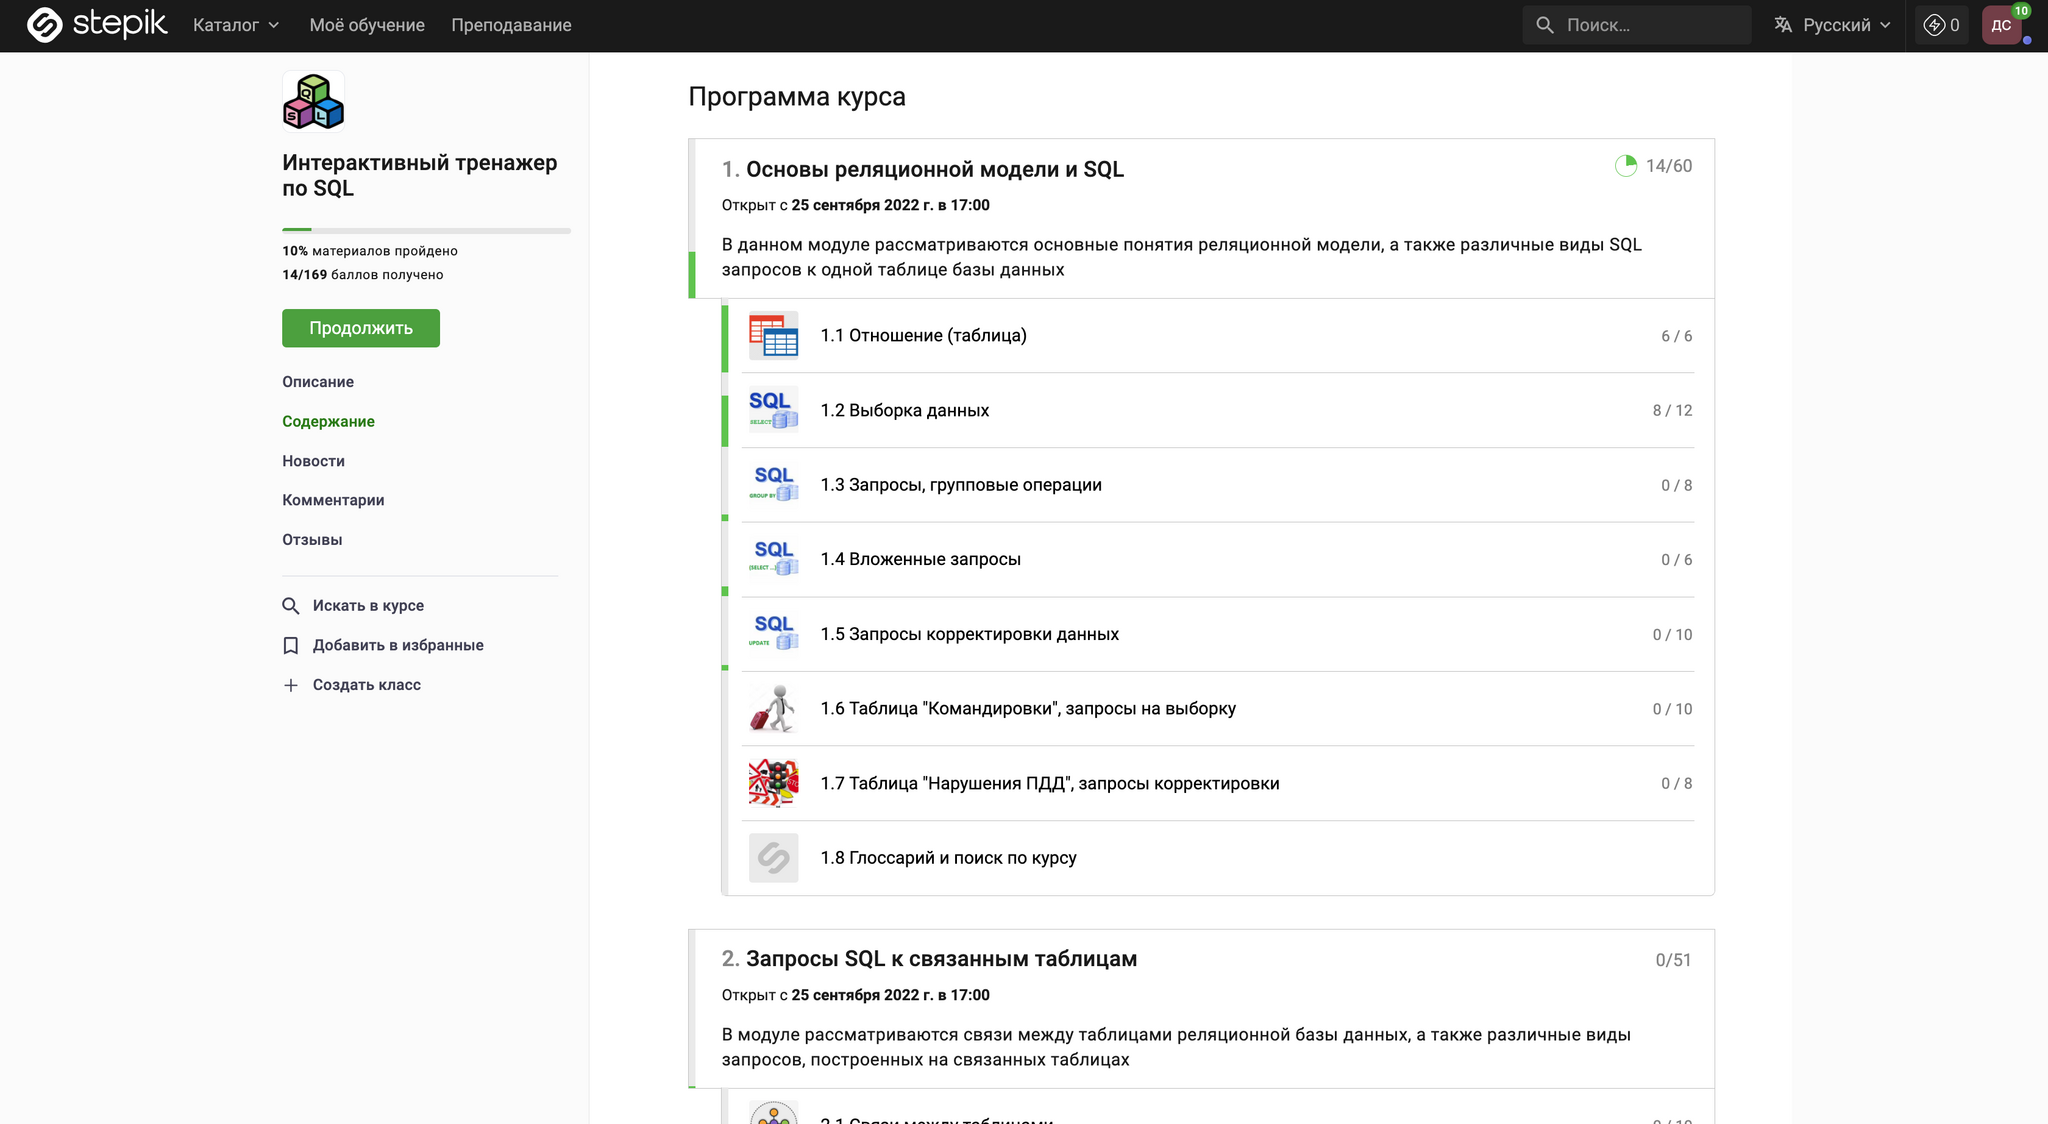Click the module 1 progress pie icon
Screen dimensions: 2048x1124
[1626, 166]
